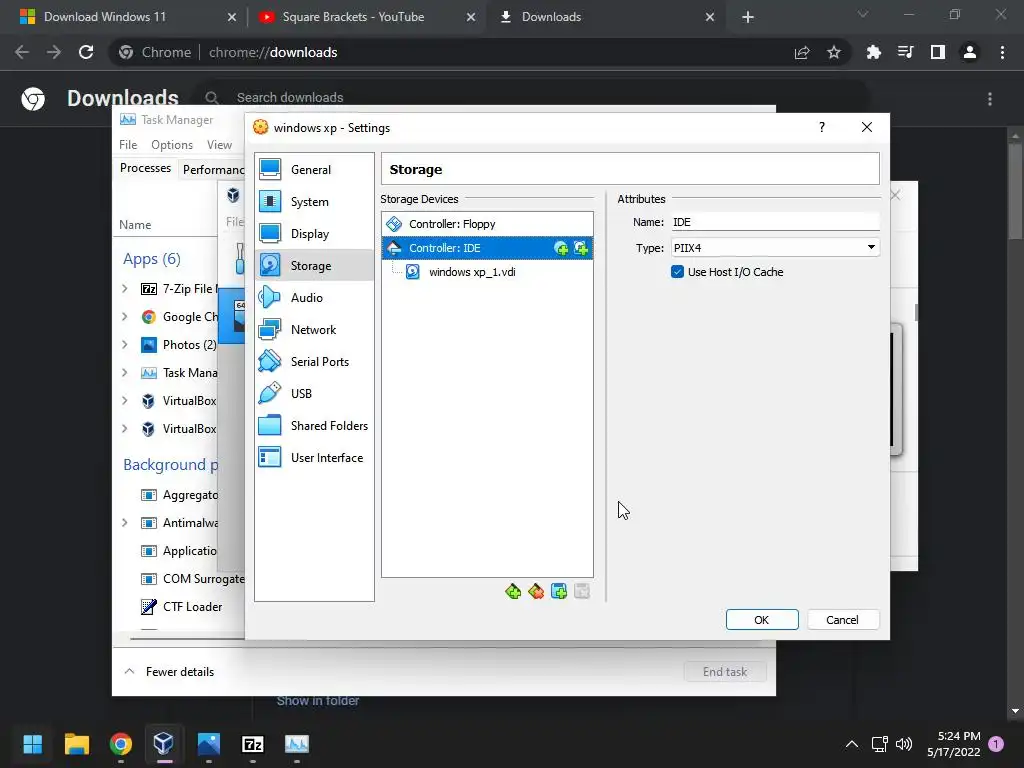Switch to Task Manager Performance tab
Screen dimensions: 1024x768
click(x=212, y=170)
